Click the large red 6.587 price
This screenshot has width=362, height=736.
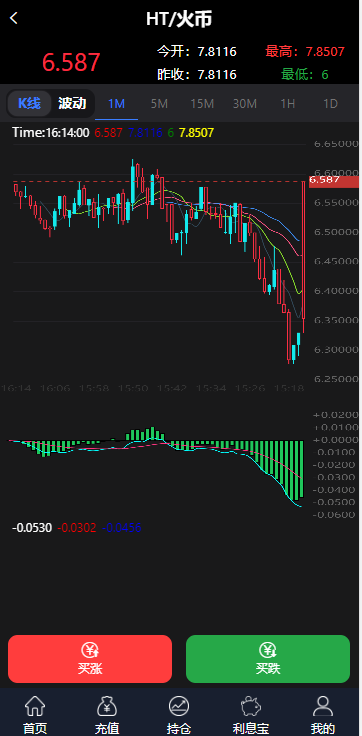point(71,62)
